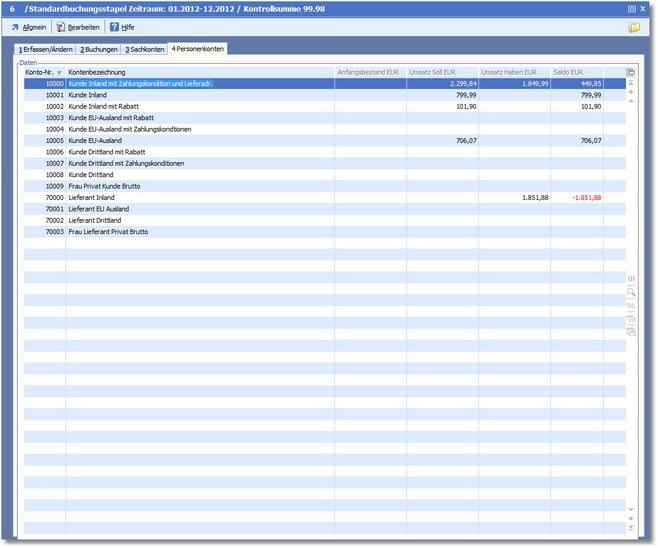Toggle sort arrow on Konto-Nr. column

59,73
